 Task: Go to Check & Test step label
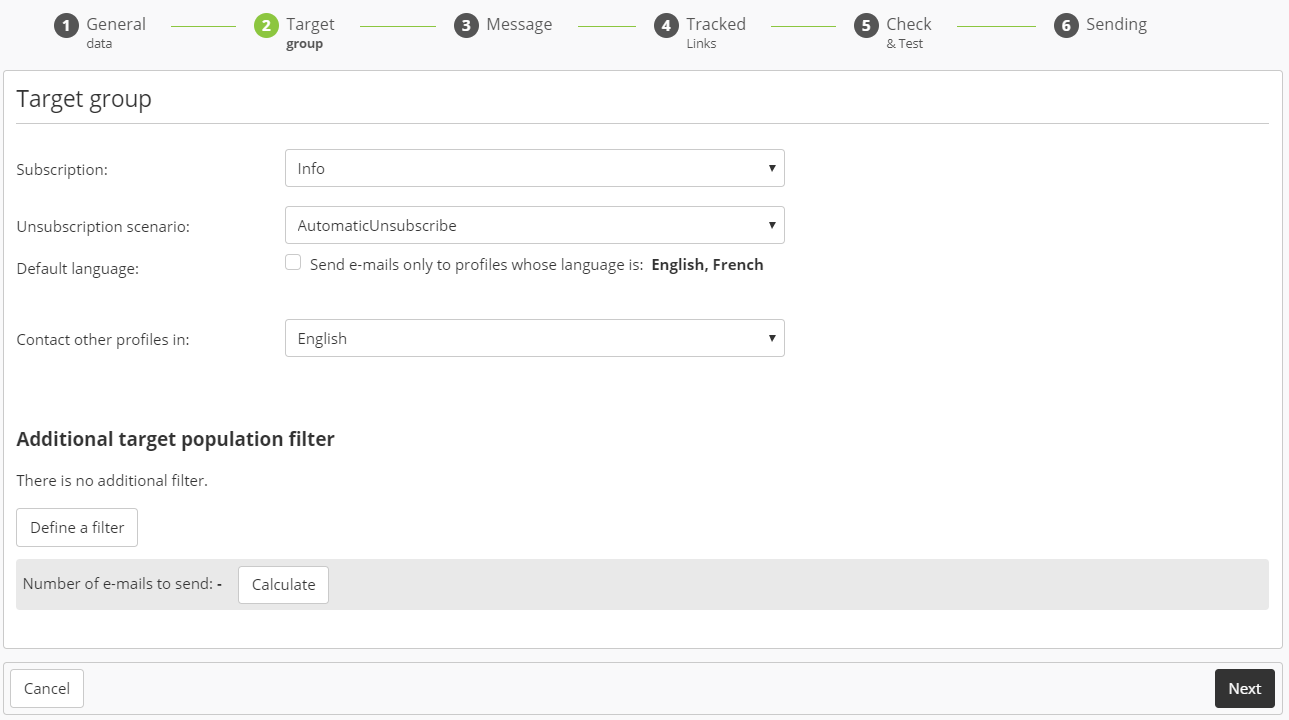[909, 32]
